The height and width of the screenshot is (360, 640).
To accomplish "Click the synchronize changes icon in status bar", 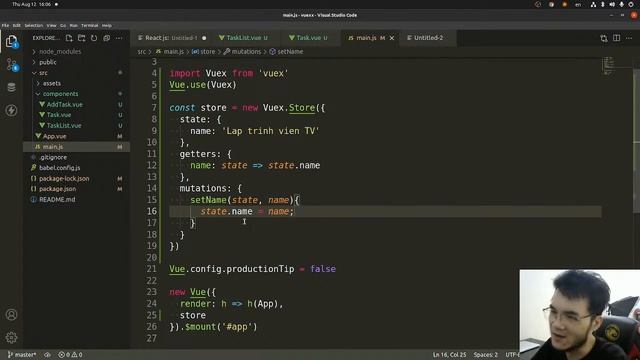I will pyautogui.click(x=47, y=355).
